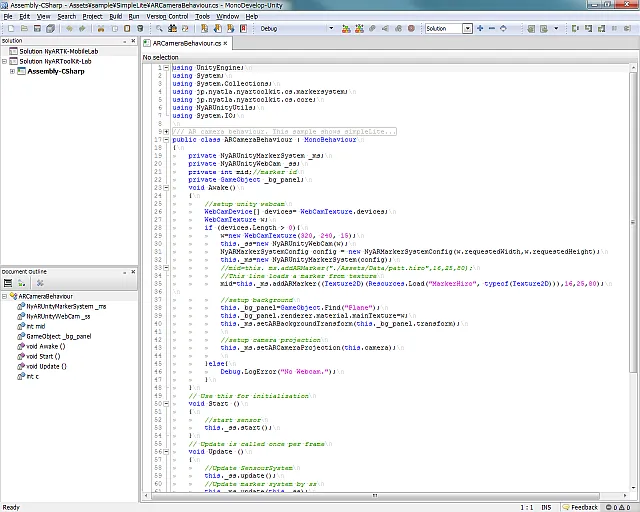Click the No selection breadcrumb
The width and height of the screenshot is (640, 512).
(160, 58)
